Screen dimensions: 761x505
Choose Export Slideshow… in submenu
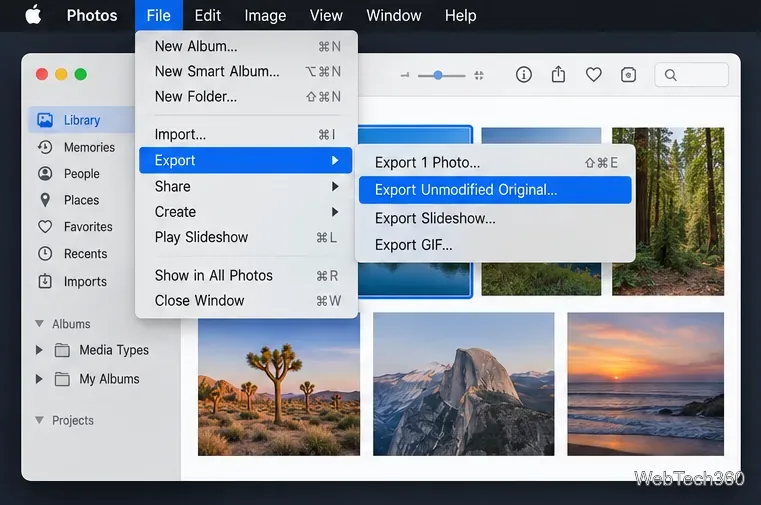click(x=495, y=218)
